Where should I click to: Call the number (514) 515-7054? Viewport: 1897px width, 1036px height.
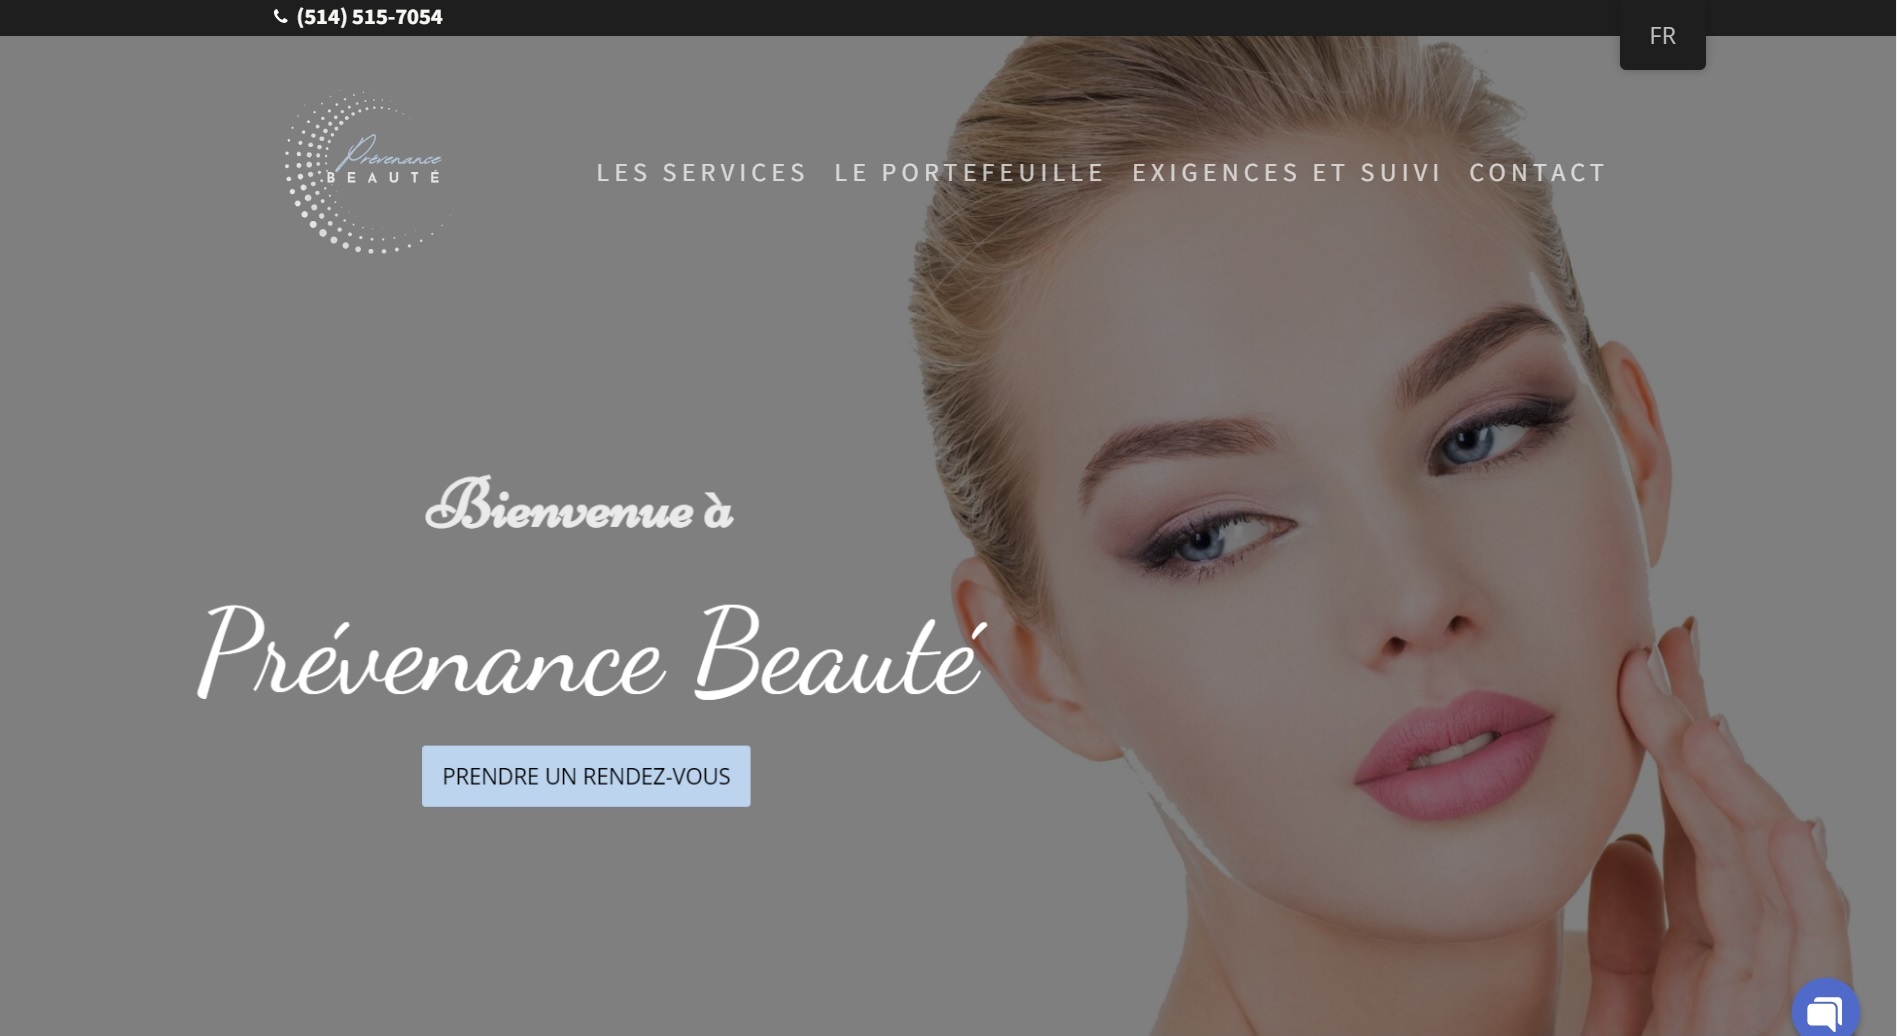click(369, 17)
